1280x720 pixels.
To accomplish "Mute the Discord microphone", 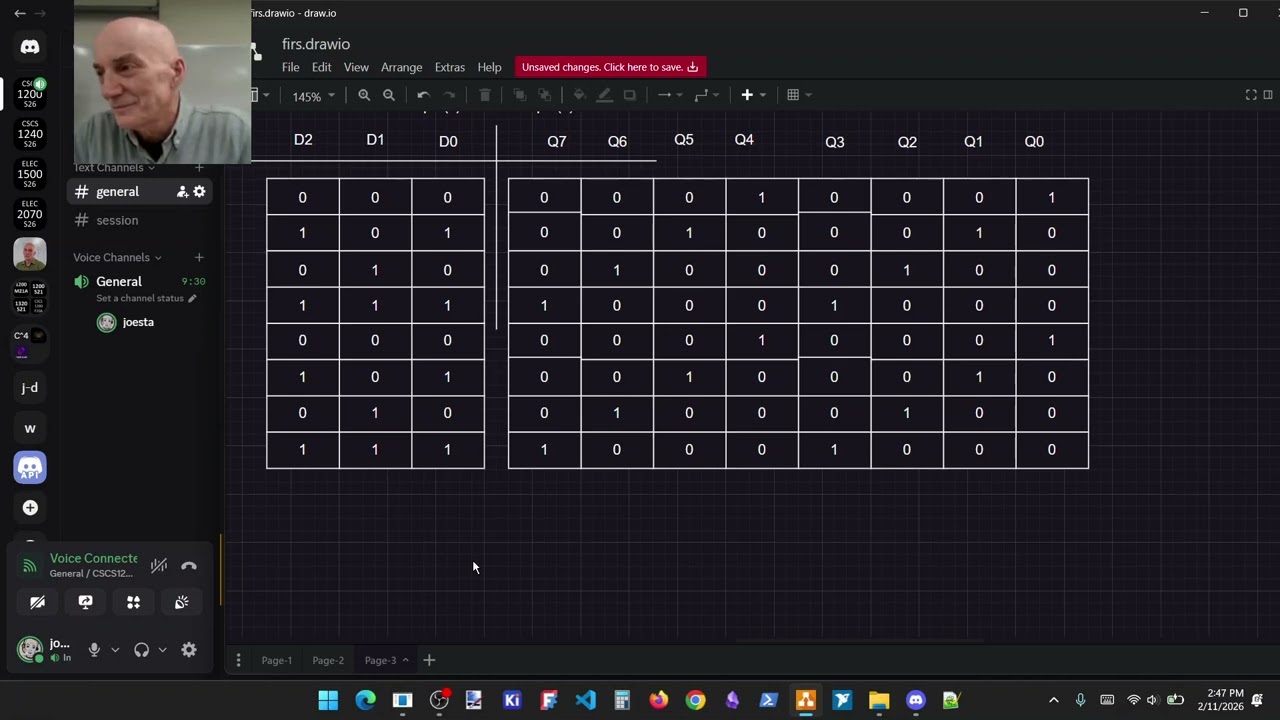I will [x=94, y=650].
